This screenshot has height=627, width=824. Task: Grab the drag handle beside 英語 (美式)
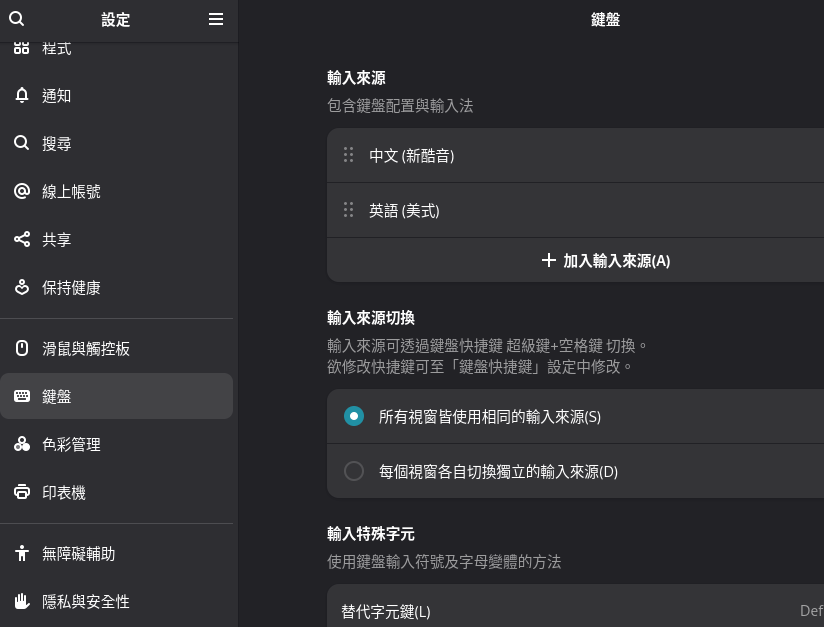click(348, 210)
